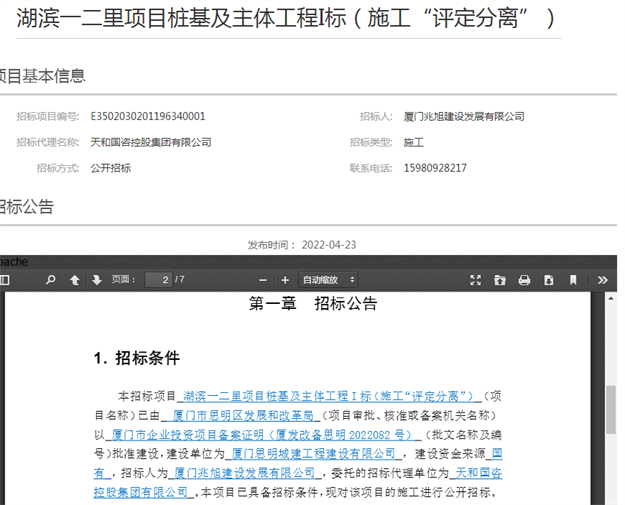This screenshot has width=625, height=505.
Task: Switch PDF to presentation fullscreen mode
Action: click(475, 280)
